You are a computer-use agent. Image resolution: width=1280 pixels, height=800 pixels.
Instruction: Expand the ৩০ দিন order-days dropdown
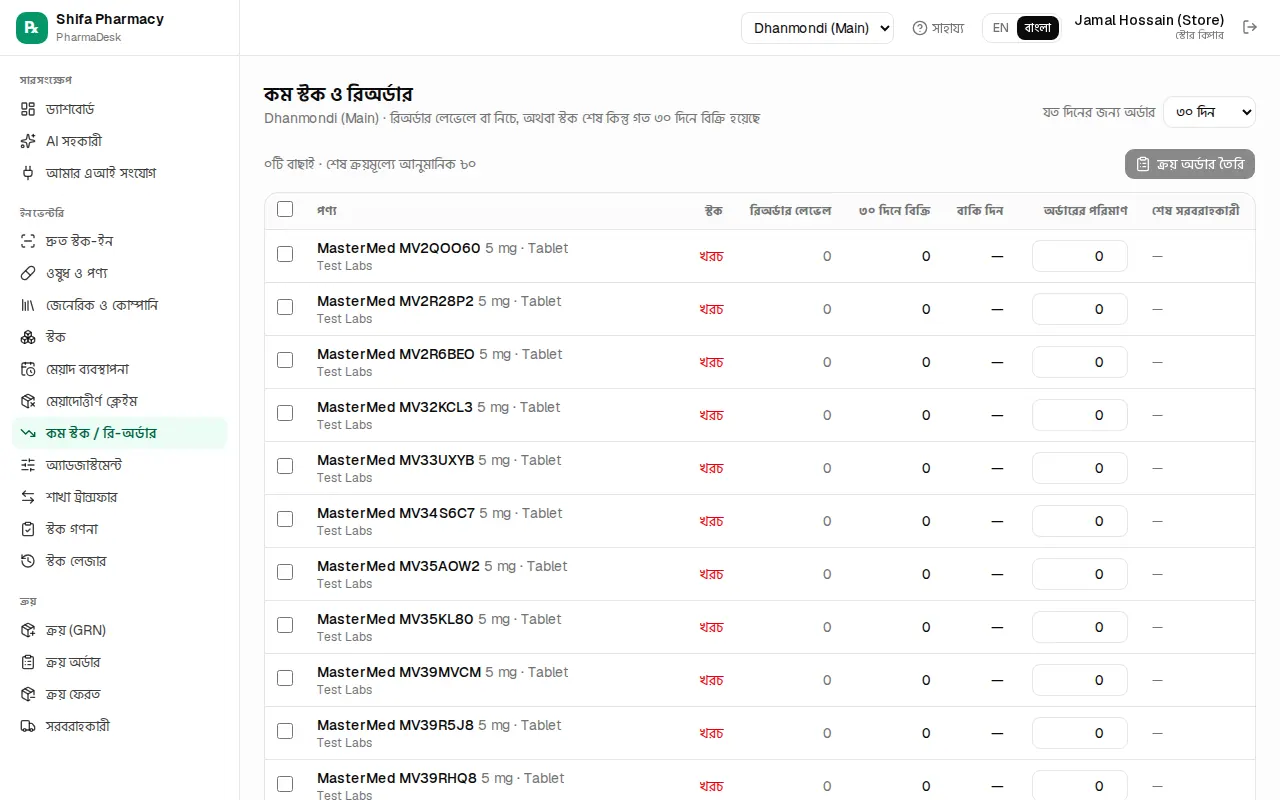tap(1209, 112)
